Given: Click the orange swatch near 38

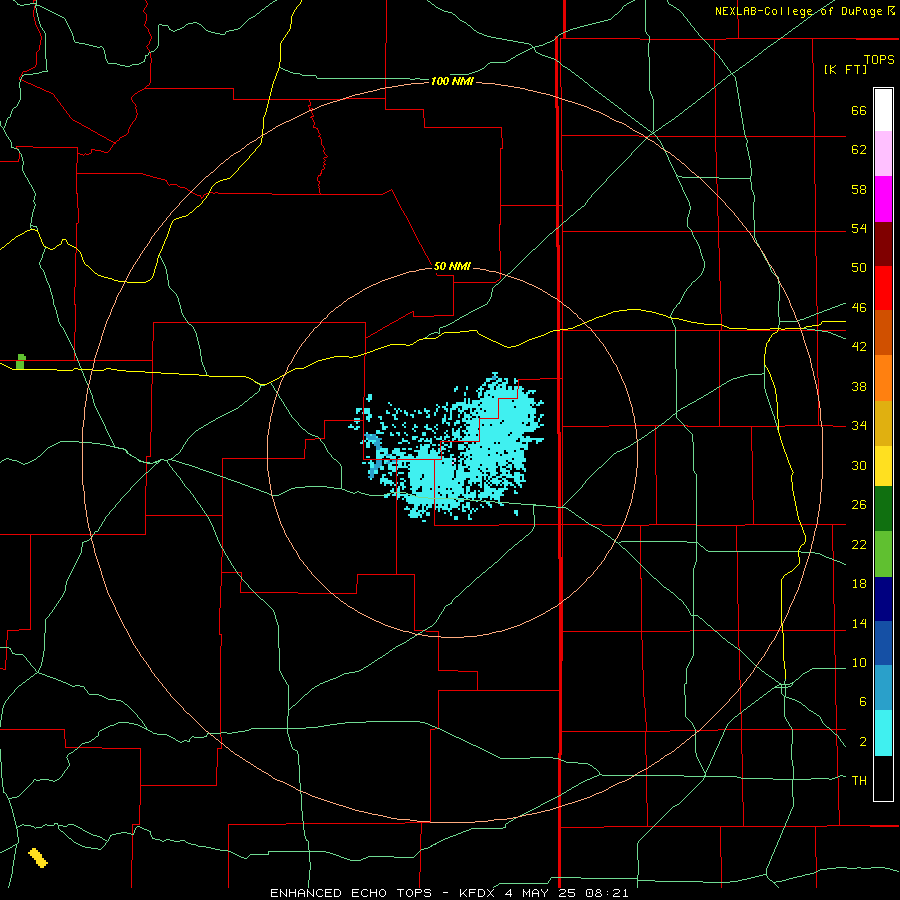Looking at the screenshot, I should (883, 378).
